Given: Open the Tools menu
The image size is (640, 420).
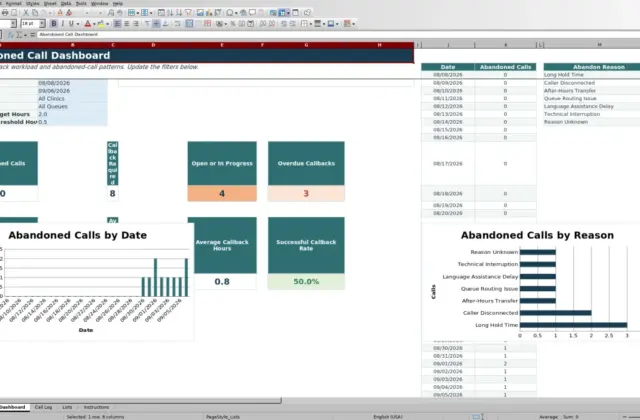Looking at the screenshot, I should 81,3.
